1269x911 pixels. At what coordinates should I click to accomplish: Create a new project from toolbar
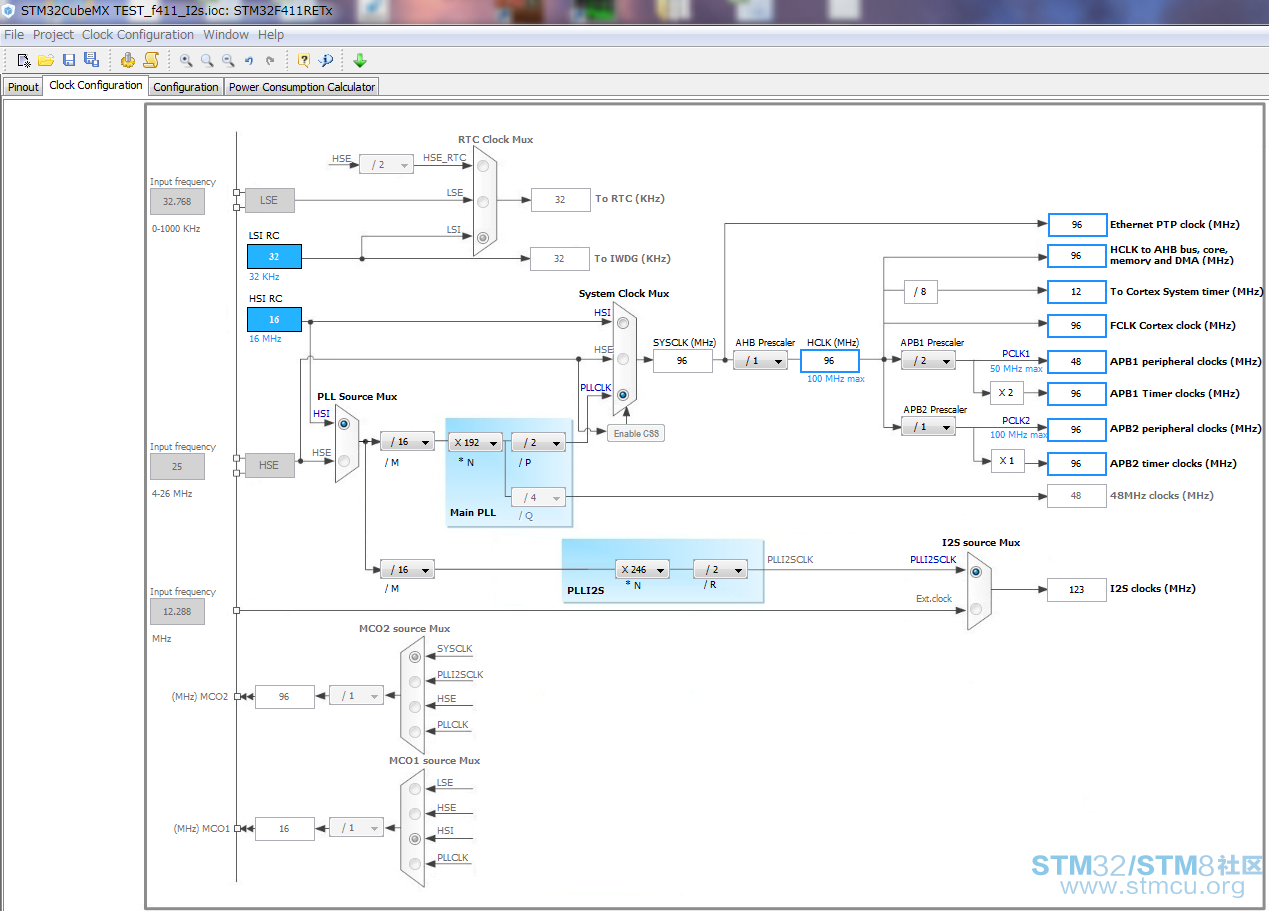pos(23,60)
